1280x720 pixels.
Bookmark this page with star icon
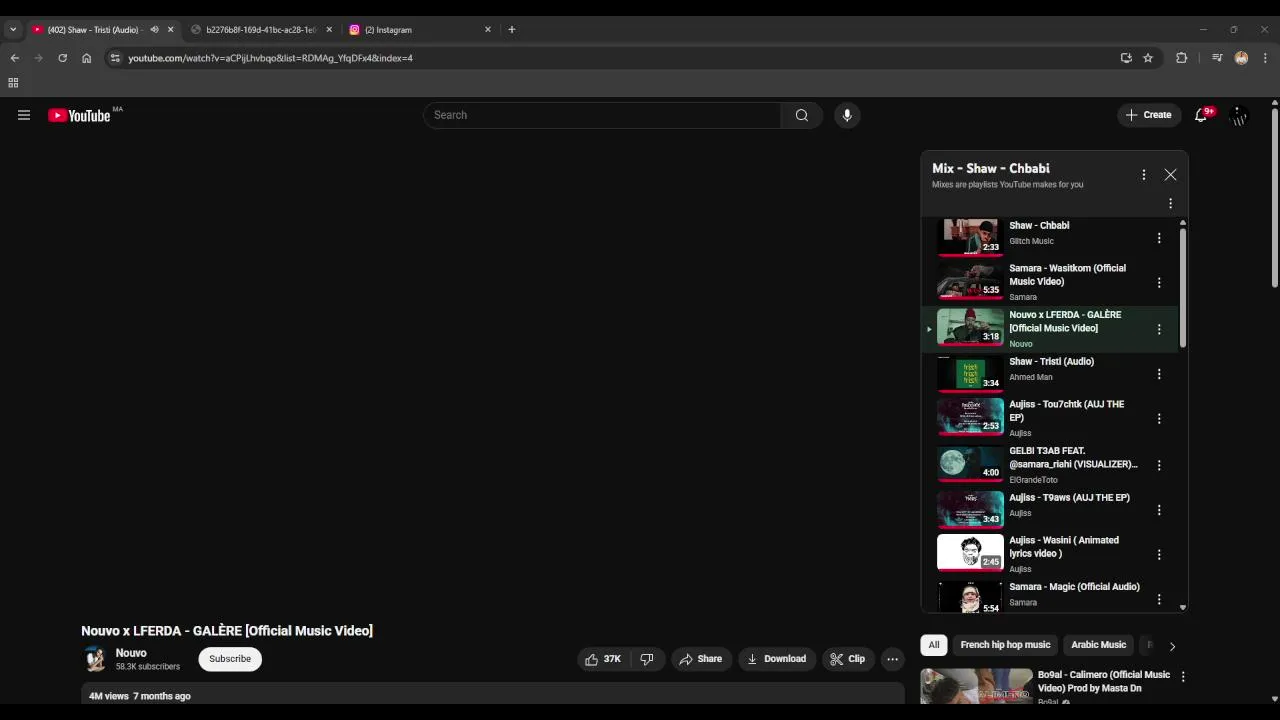(1148, 58)
